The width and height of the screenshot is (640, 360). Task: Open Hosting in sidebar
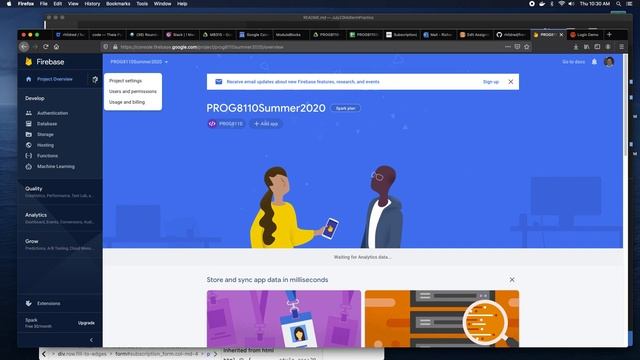45,145
